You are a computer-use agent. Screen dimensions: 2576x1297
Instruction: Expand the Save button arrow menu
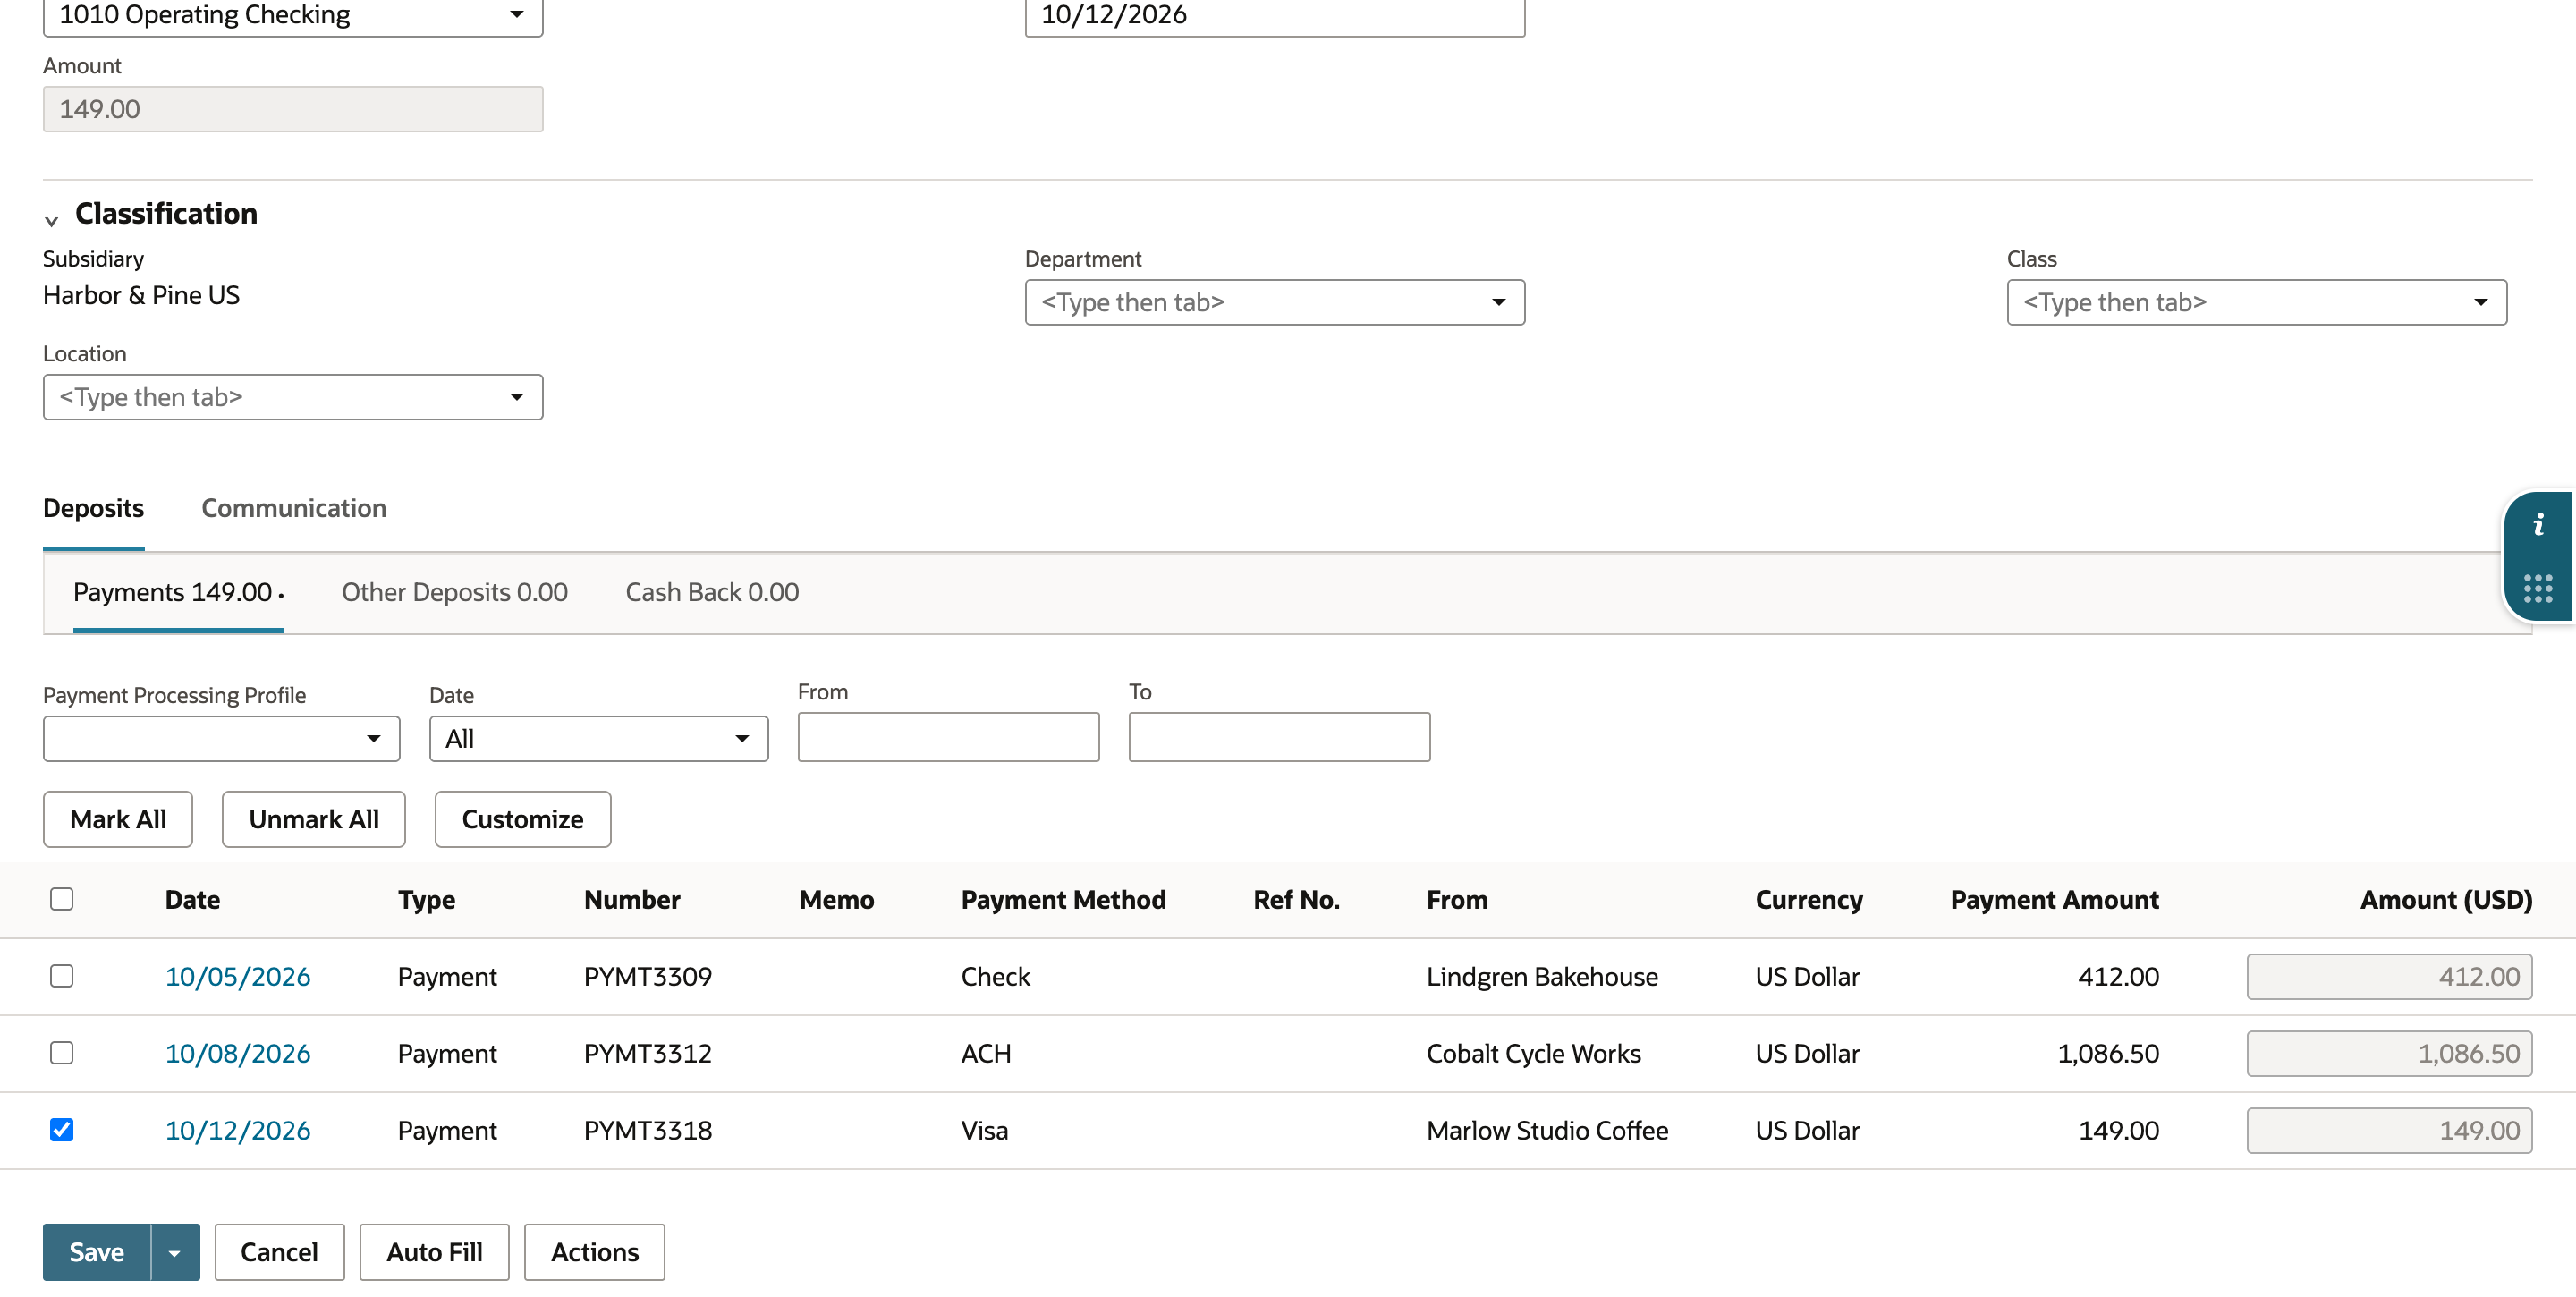(x=175, y=1252)
